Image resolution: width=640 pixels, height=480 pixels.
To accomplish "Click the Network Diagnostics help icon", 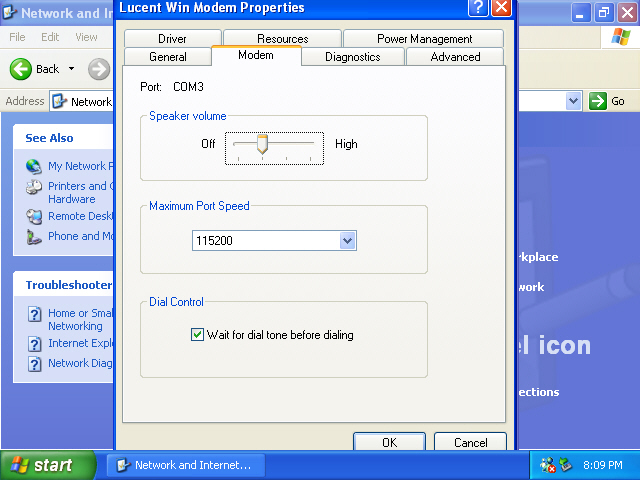I will [35, 364].
